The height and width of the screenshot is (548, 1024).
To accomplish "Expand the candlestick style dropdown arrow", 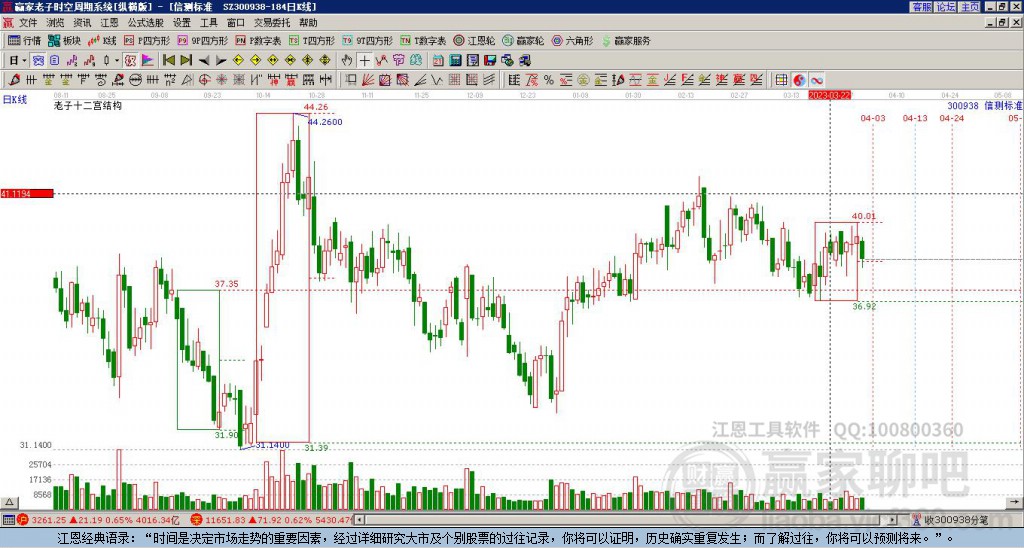I will 117,61.
